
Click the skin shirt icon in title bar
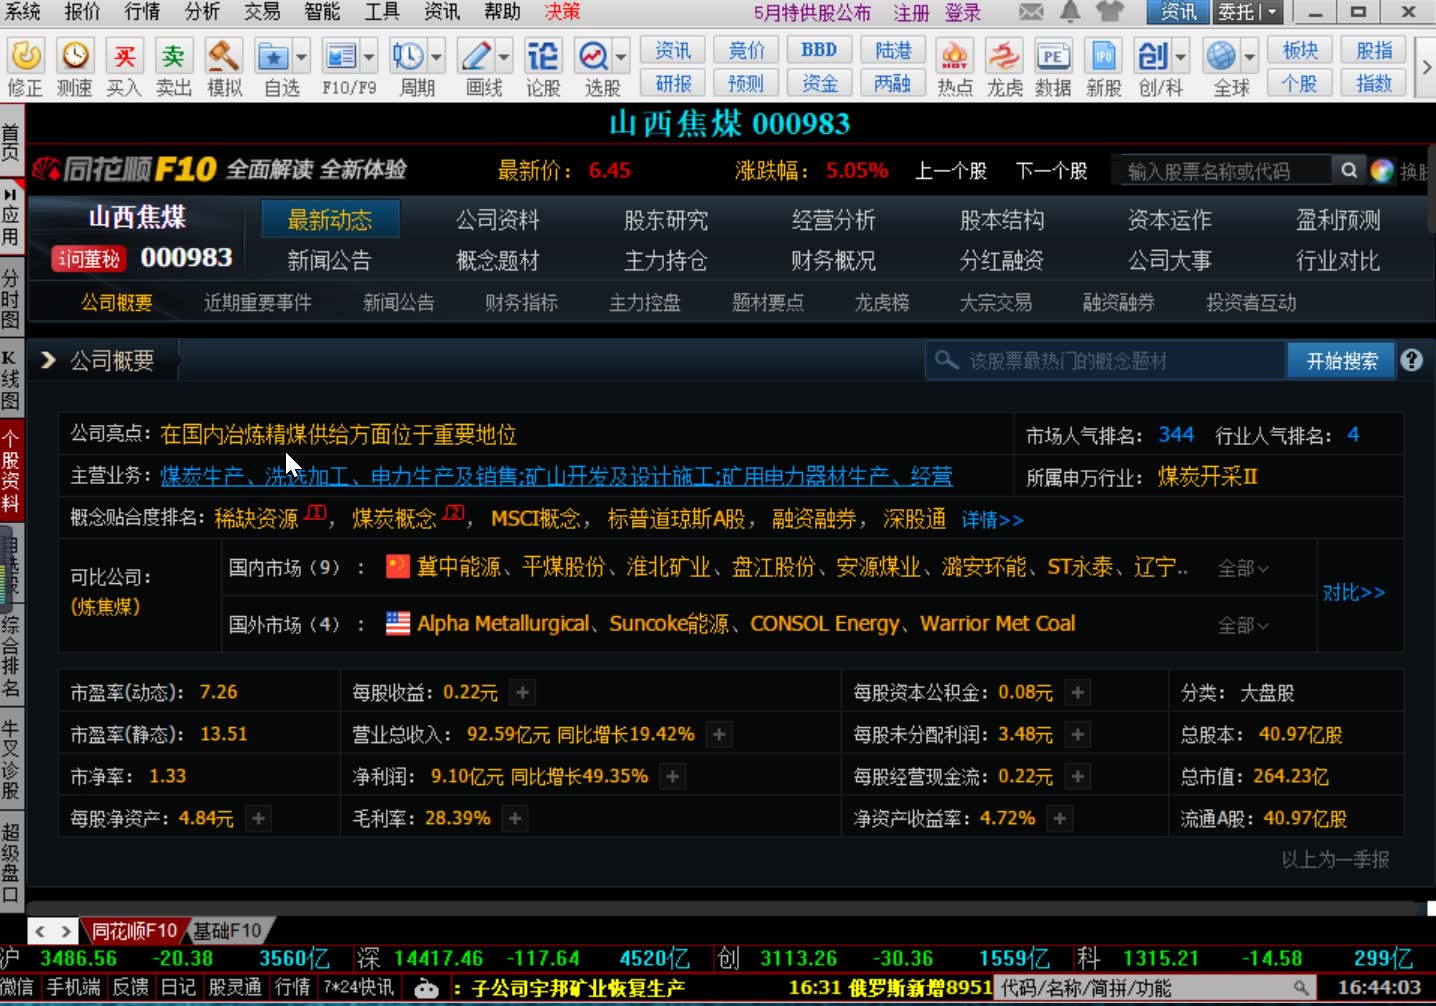(x=1109, y=12)
